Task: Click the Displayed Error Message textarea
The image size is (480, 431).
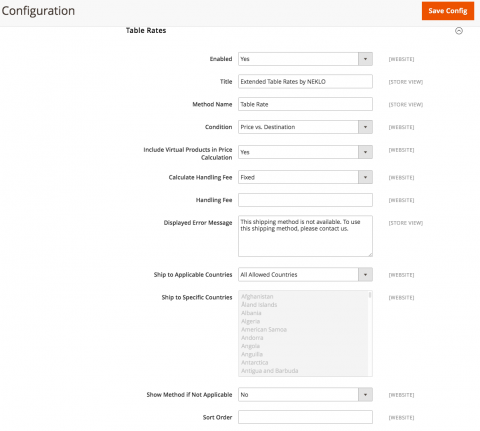Action: pyautogui.click(x=305, y=236)
